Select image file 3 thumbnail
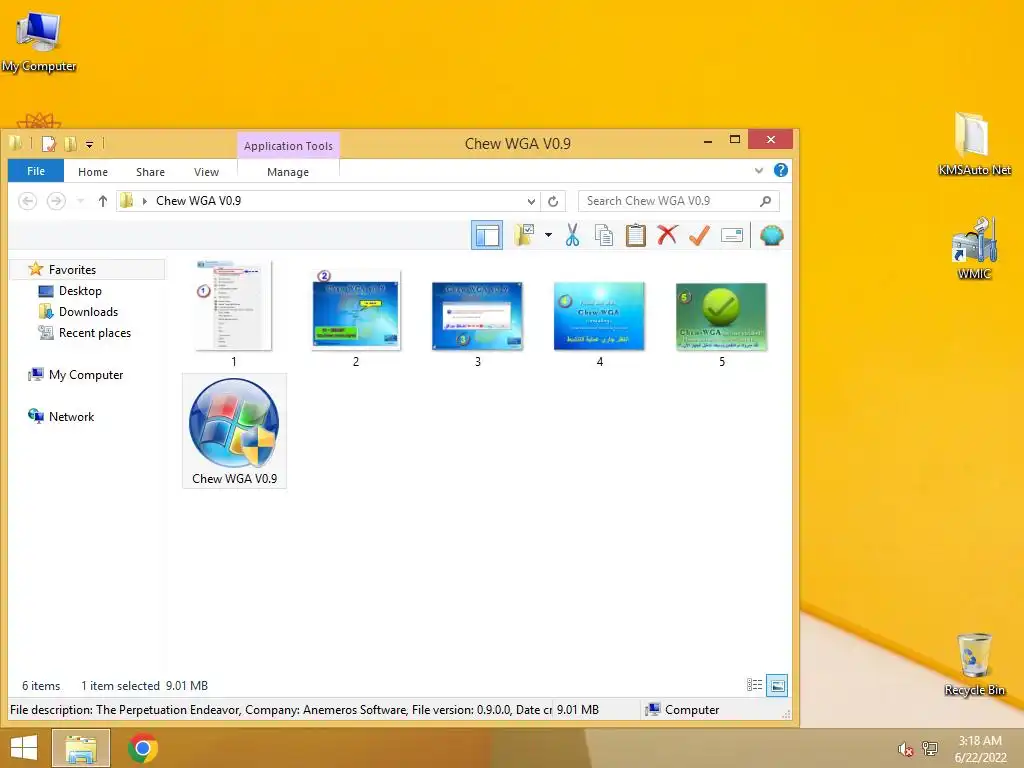Image resolution: width=1024 pixels, height=768 pixels. [x=477, y=317]
